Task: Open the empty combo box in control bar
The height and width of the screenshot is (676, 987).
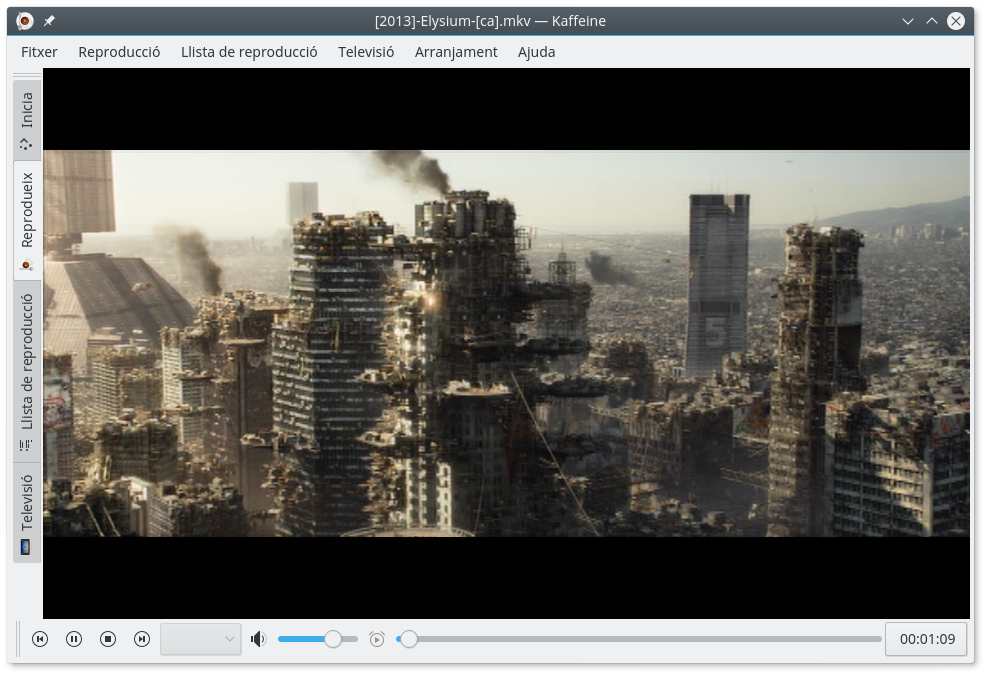Action: coord(201,639)
